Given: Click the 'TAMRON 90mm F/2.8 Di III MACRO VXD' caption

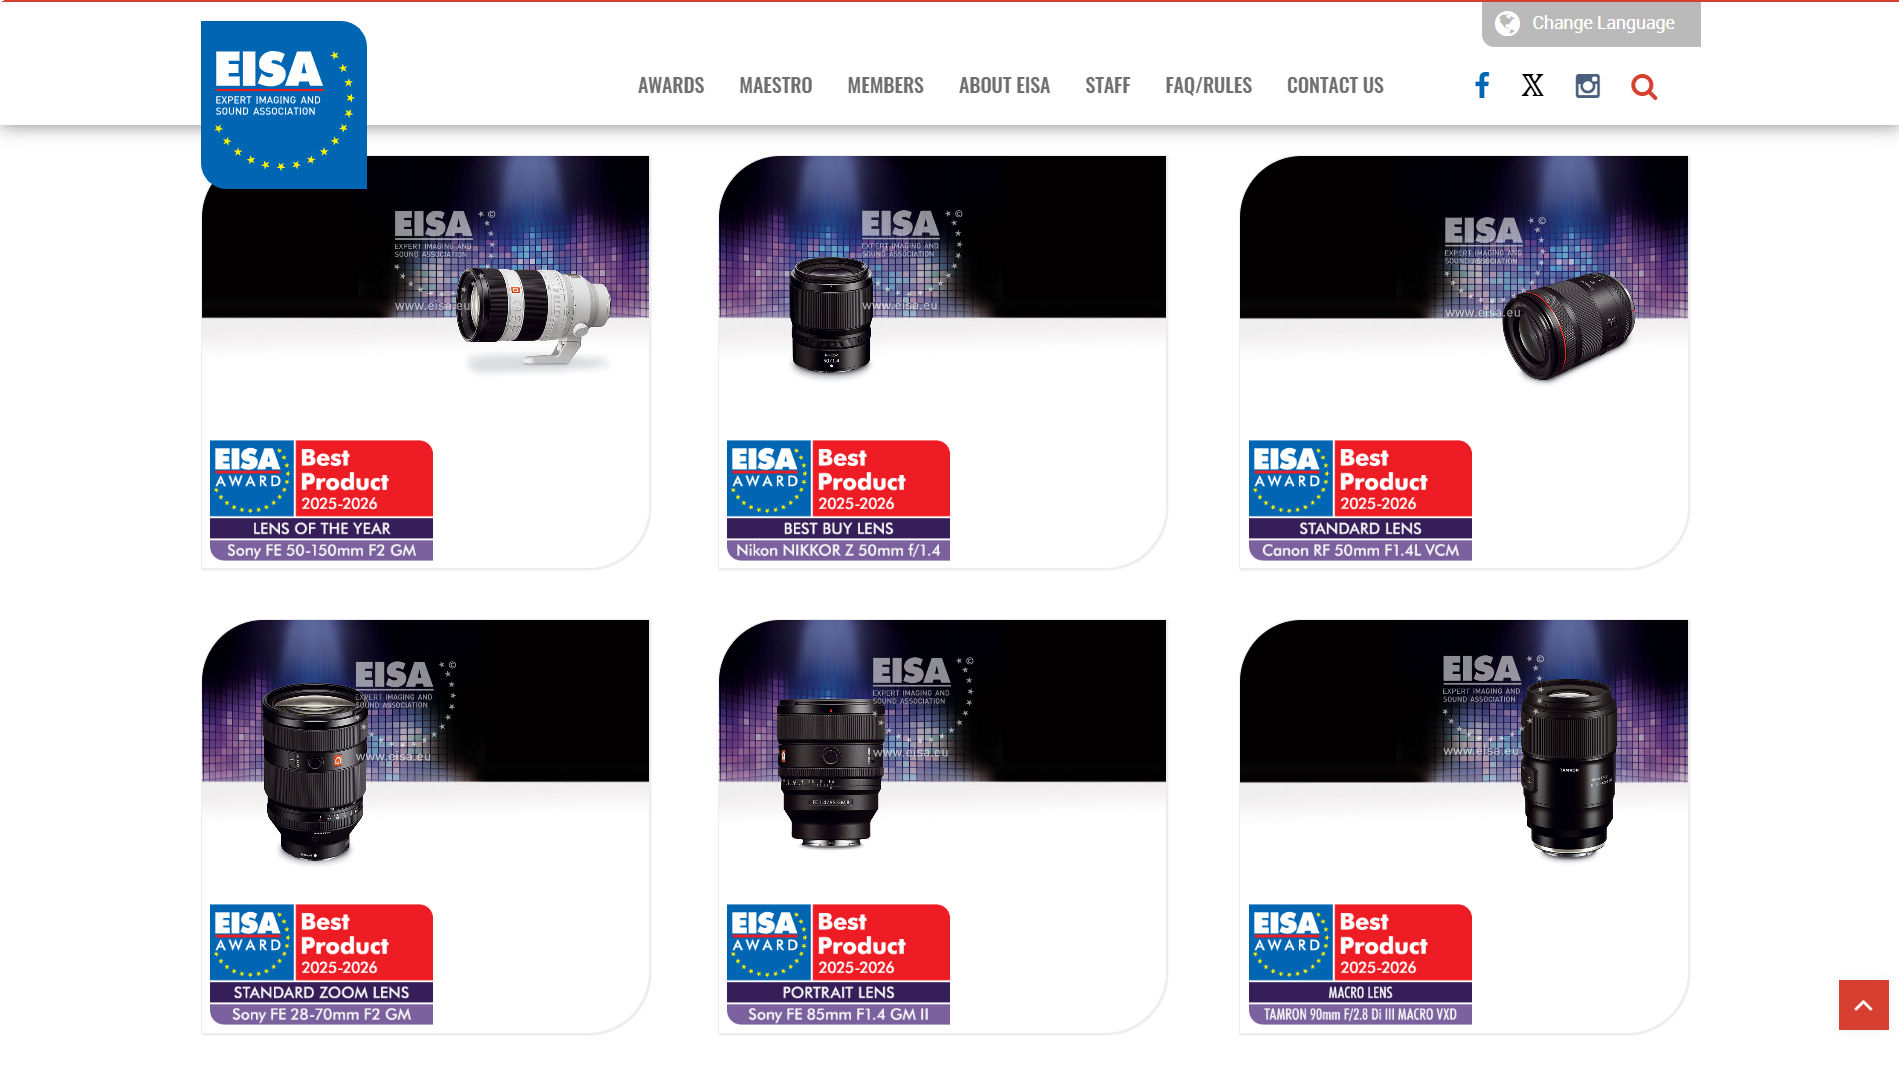Looking at the screenshot, I should click(x=1360, y=1015).
